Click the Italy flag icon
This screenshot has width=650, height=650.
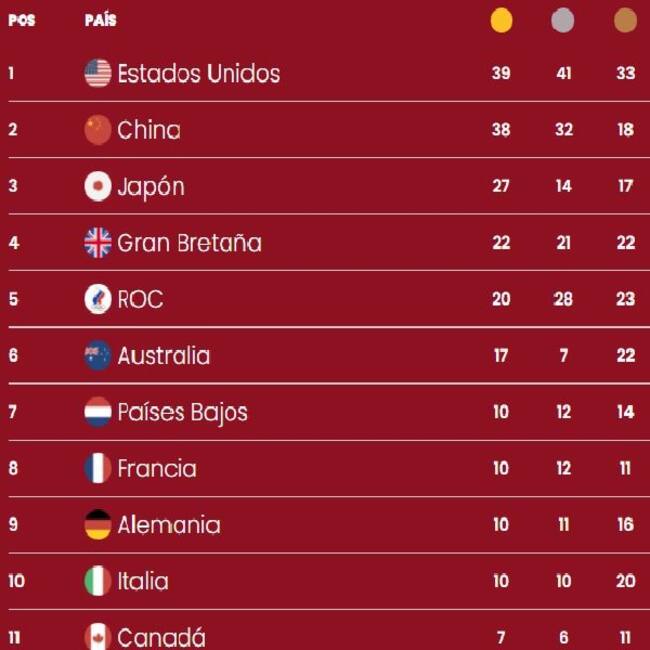(97, 581)
